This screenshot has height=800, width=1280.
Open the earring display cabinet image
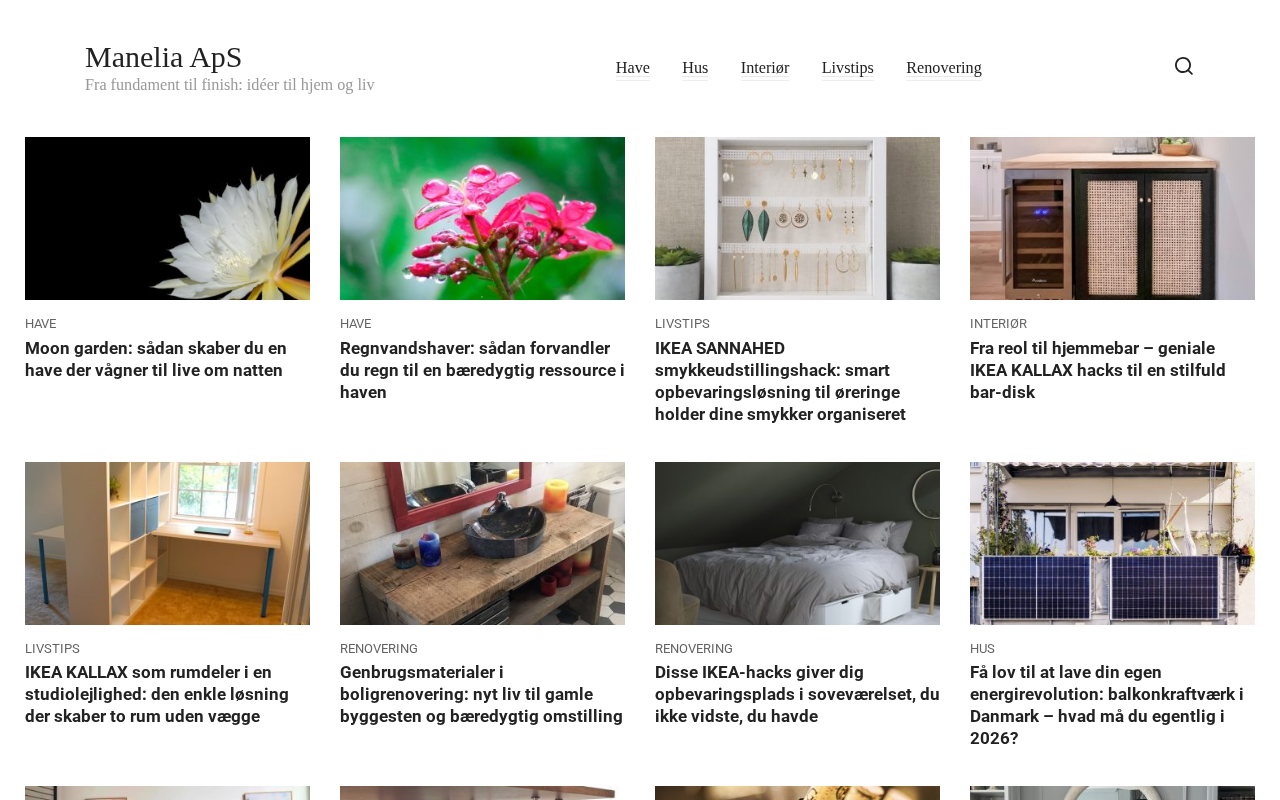pos(797,218)
